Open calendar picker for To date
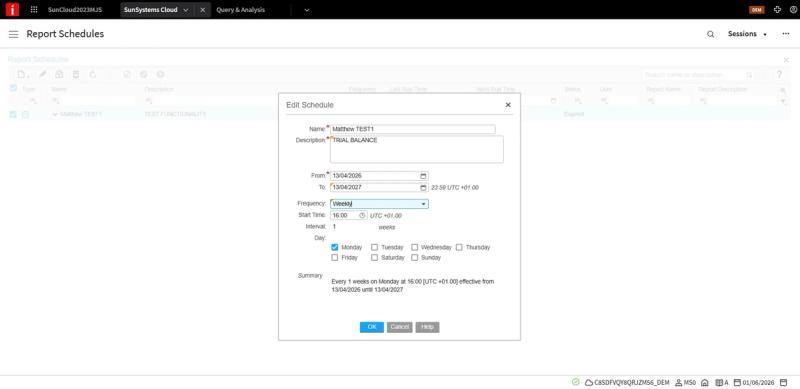 (x=423, y=187)
